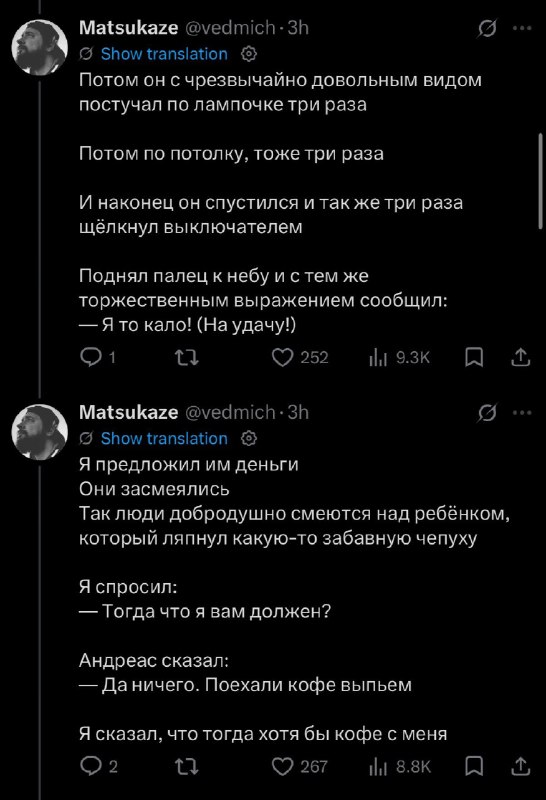Share the first tweet
Screen dimensions: 546x800
pyautogui.click(x=520, y=357)
